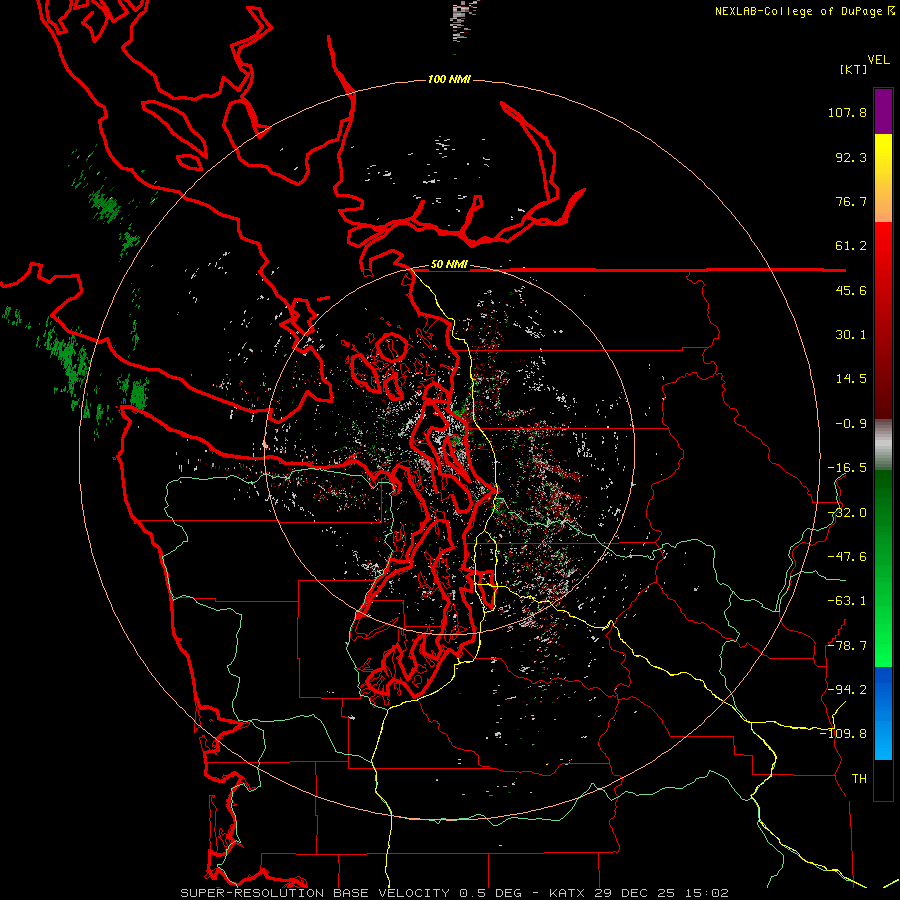This screenshot has width=900, height=900.
Task: Click the 92.3 velocity scale value
Action: (x=851, y=157)
